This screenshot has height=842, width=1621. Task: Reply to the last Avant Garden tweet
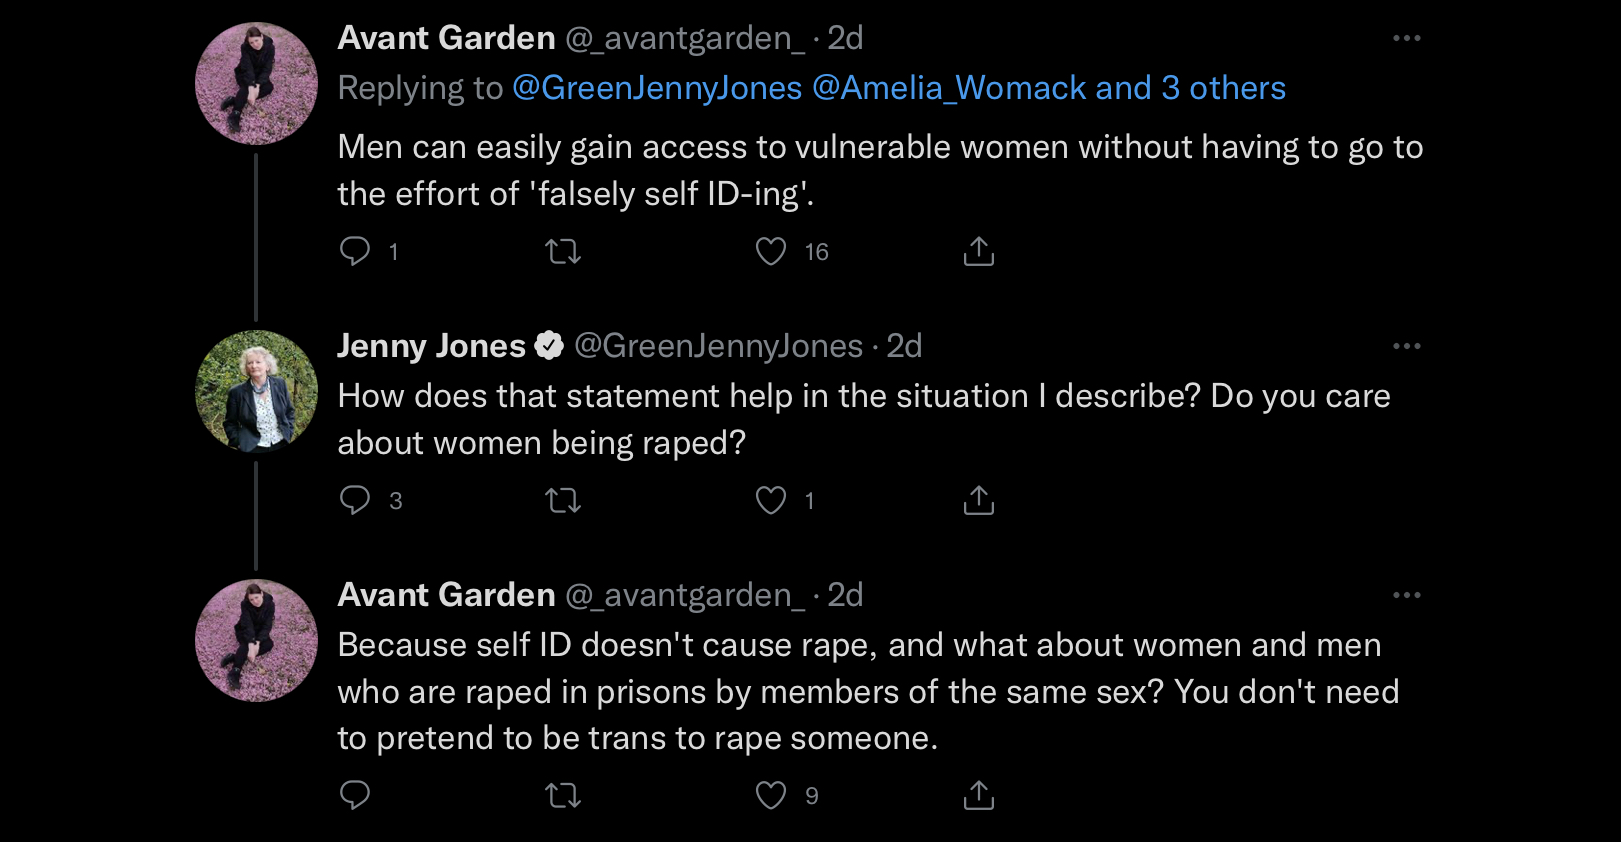355,795
